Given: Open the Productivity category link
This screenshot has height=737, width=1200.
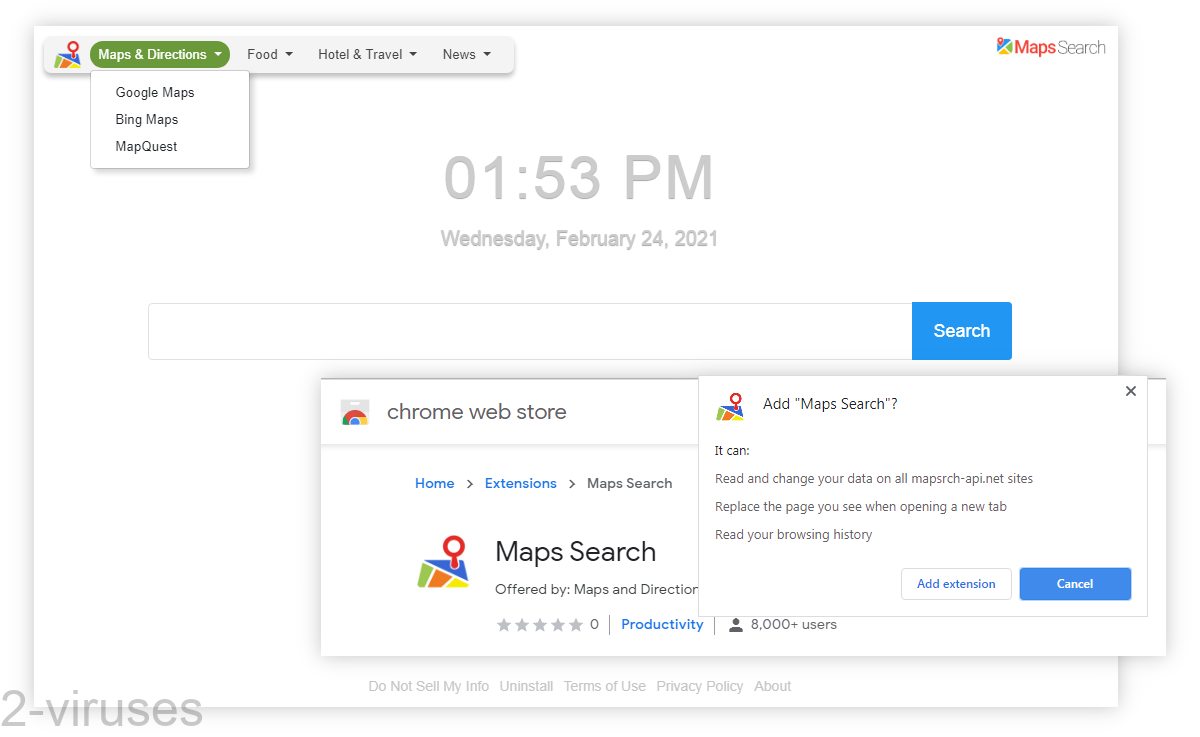Looking at the screenshot, I should point(662,624).
